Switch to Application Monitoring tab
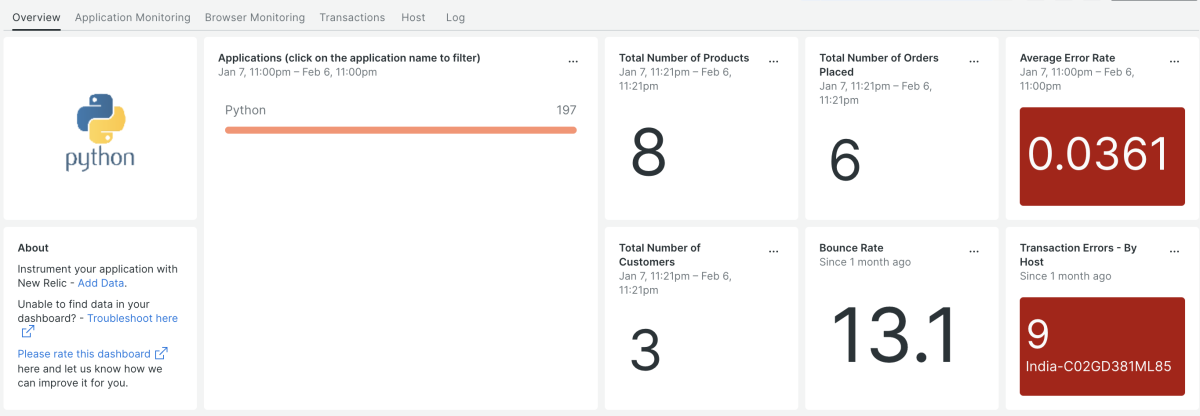This screenshot has height=416, width=1200. 132,17
